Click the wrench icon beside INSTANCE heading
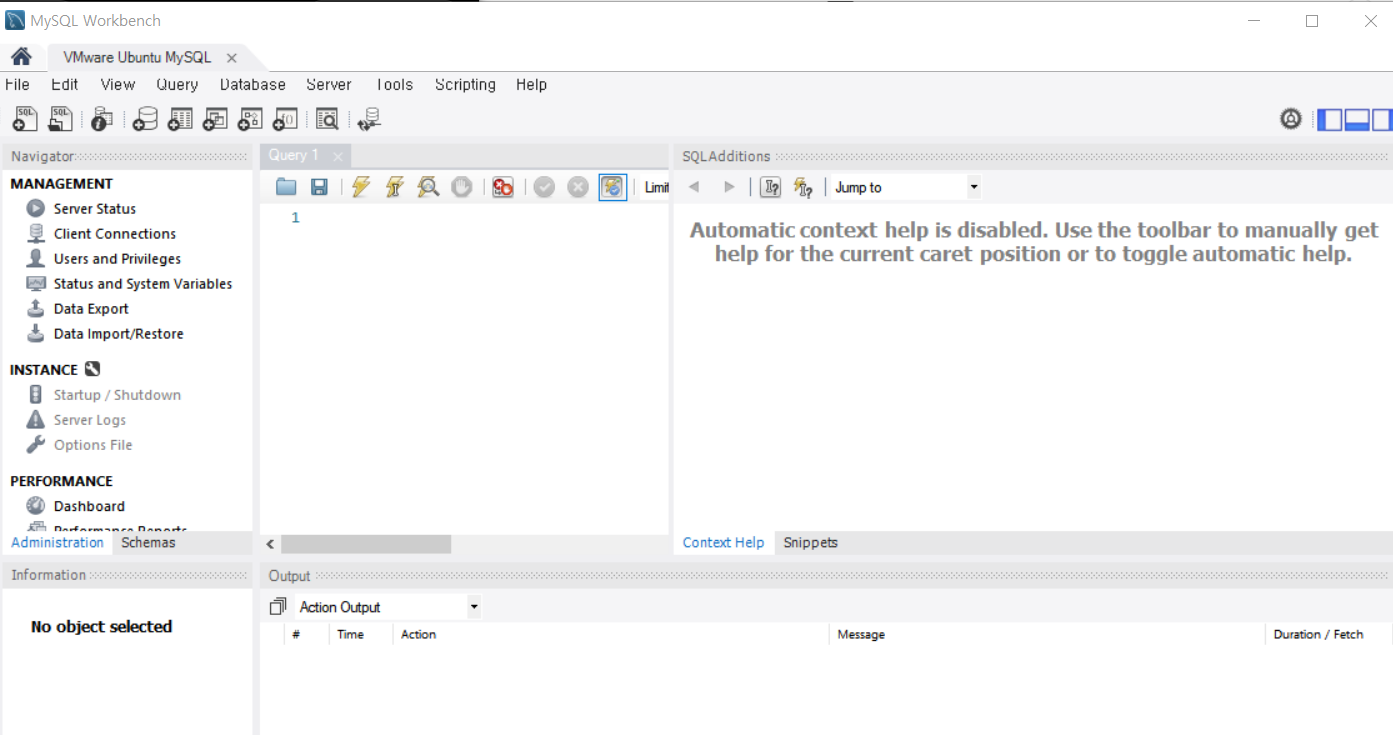This screenshot has height=735, width=1393. click(92, 369)
